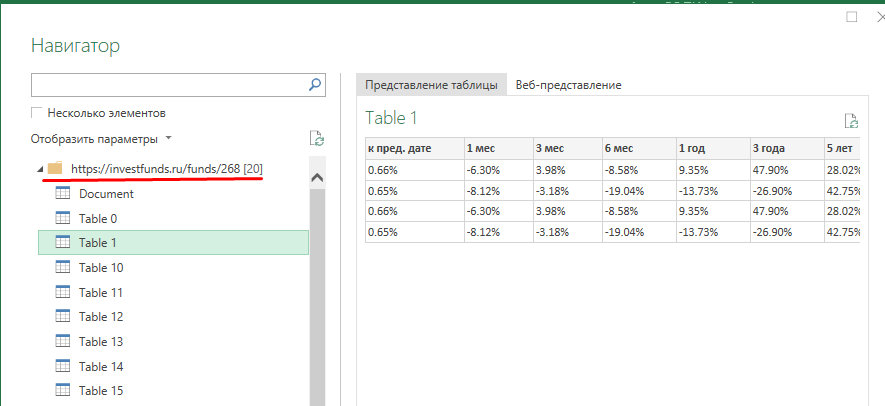Click the preview refresh icon beside Table 1
Viewport: 885px width, 406px height.
point(851,121)
